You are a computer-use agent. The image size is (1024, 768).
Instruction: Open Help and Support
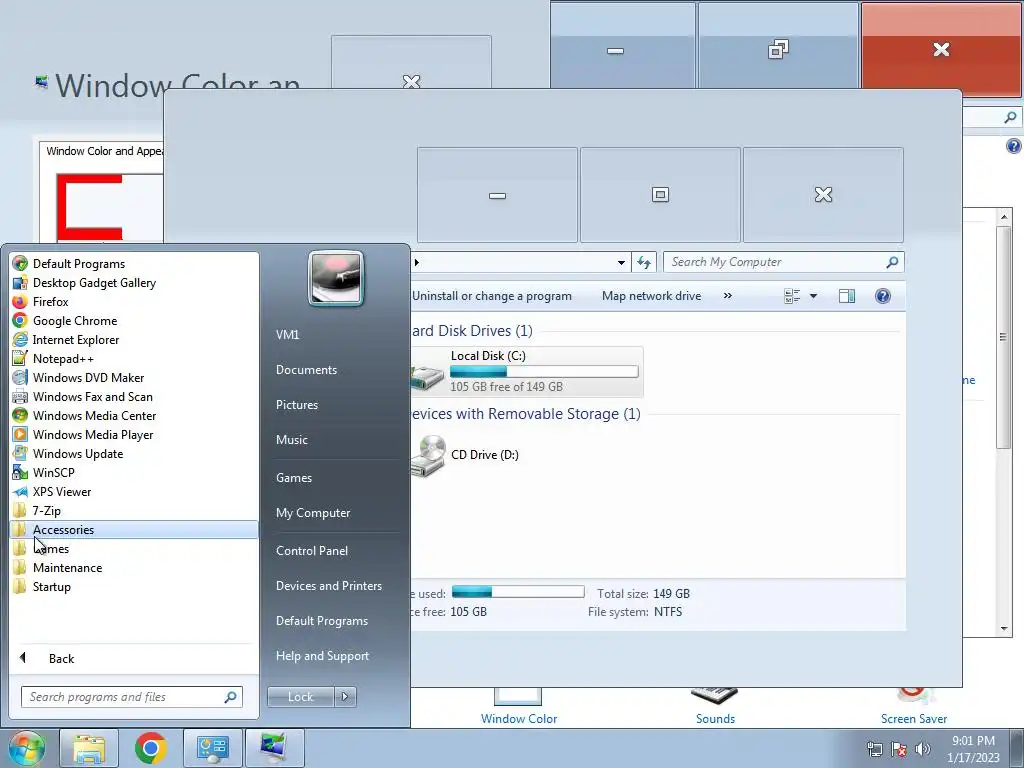pyautogui.click(x=323, y=656)
